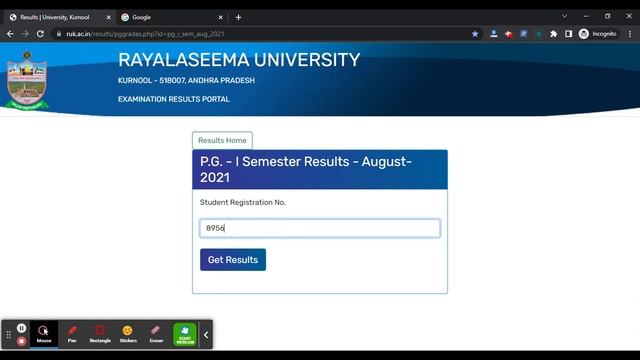
Task: Click the Rayalaseema University crest logo
Action: (x=27, y=80)
